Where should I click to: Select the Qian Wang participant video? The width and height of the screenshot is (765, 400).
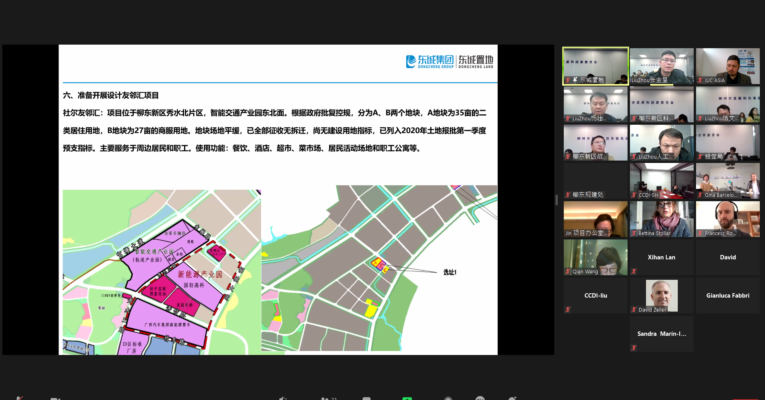coord(595,258)
